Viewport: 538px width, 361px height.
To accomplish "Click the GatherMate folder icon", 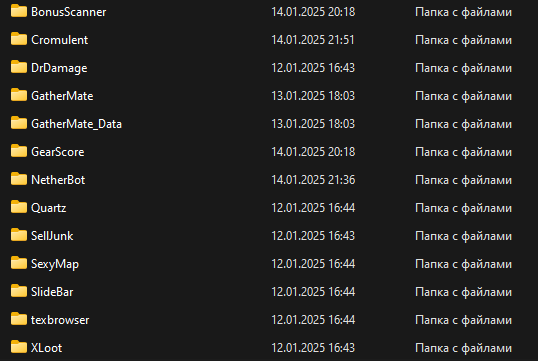I will click(19, 95).
